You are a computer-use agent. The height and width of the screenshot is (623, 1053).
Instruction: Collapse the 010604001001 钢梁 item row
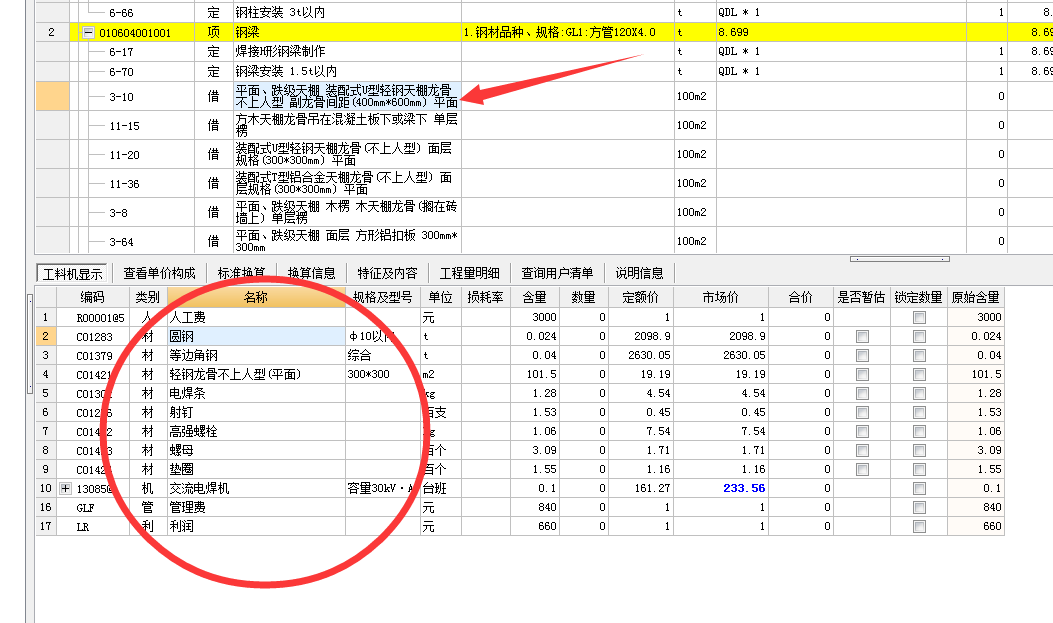(x=88, y=32)
